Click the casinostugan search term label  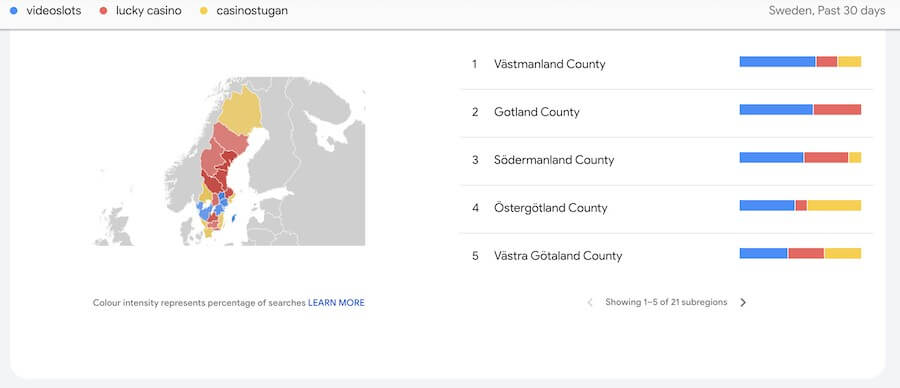tap(252, 10)
